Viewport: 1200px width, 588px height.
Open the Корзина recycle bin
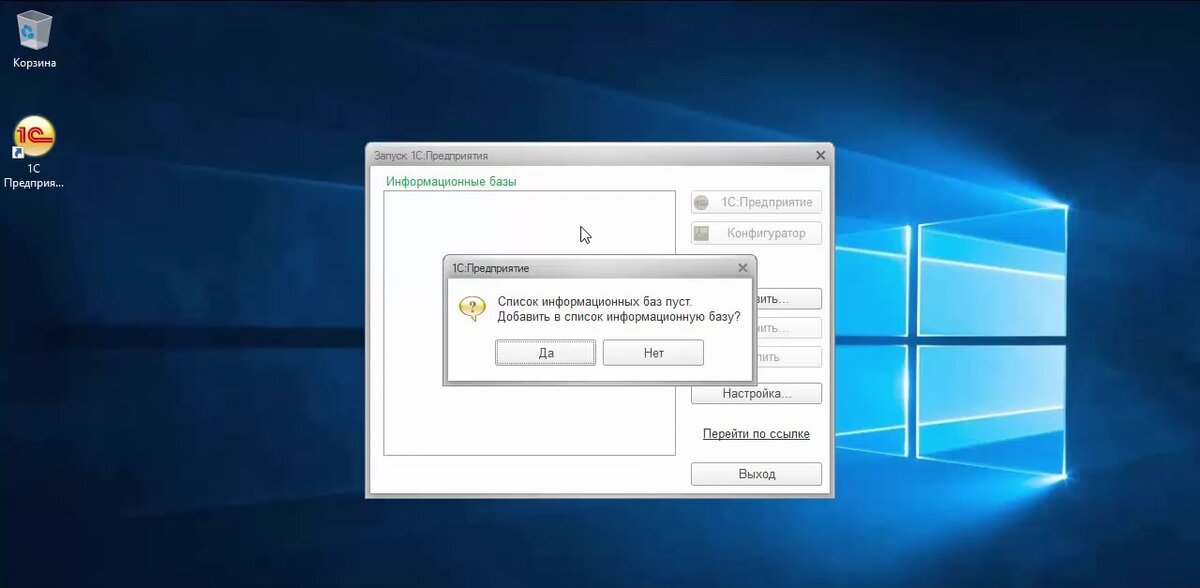coord(32,30)
